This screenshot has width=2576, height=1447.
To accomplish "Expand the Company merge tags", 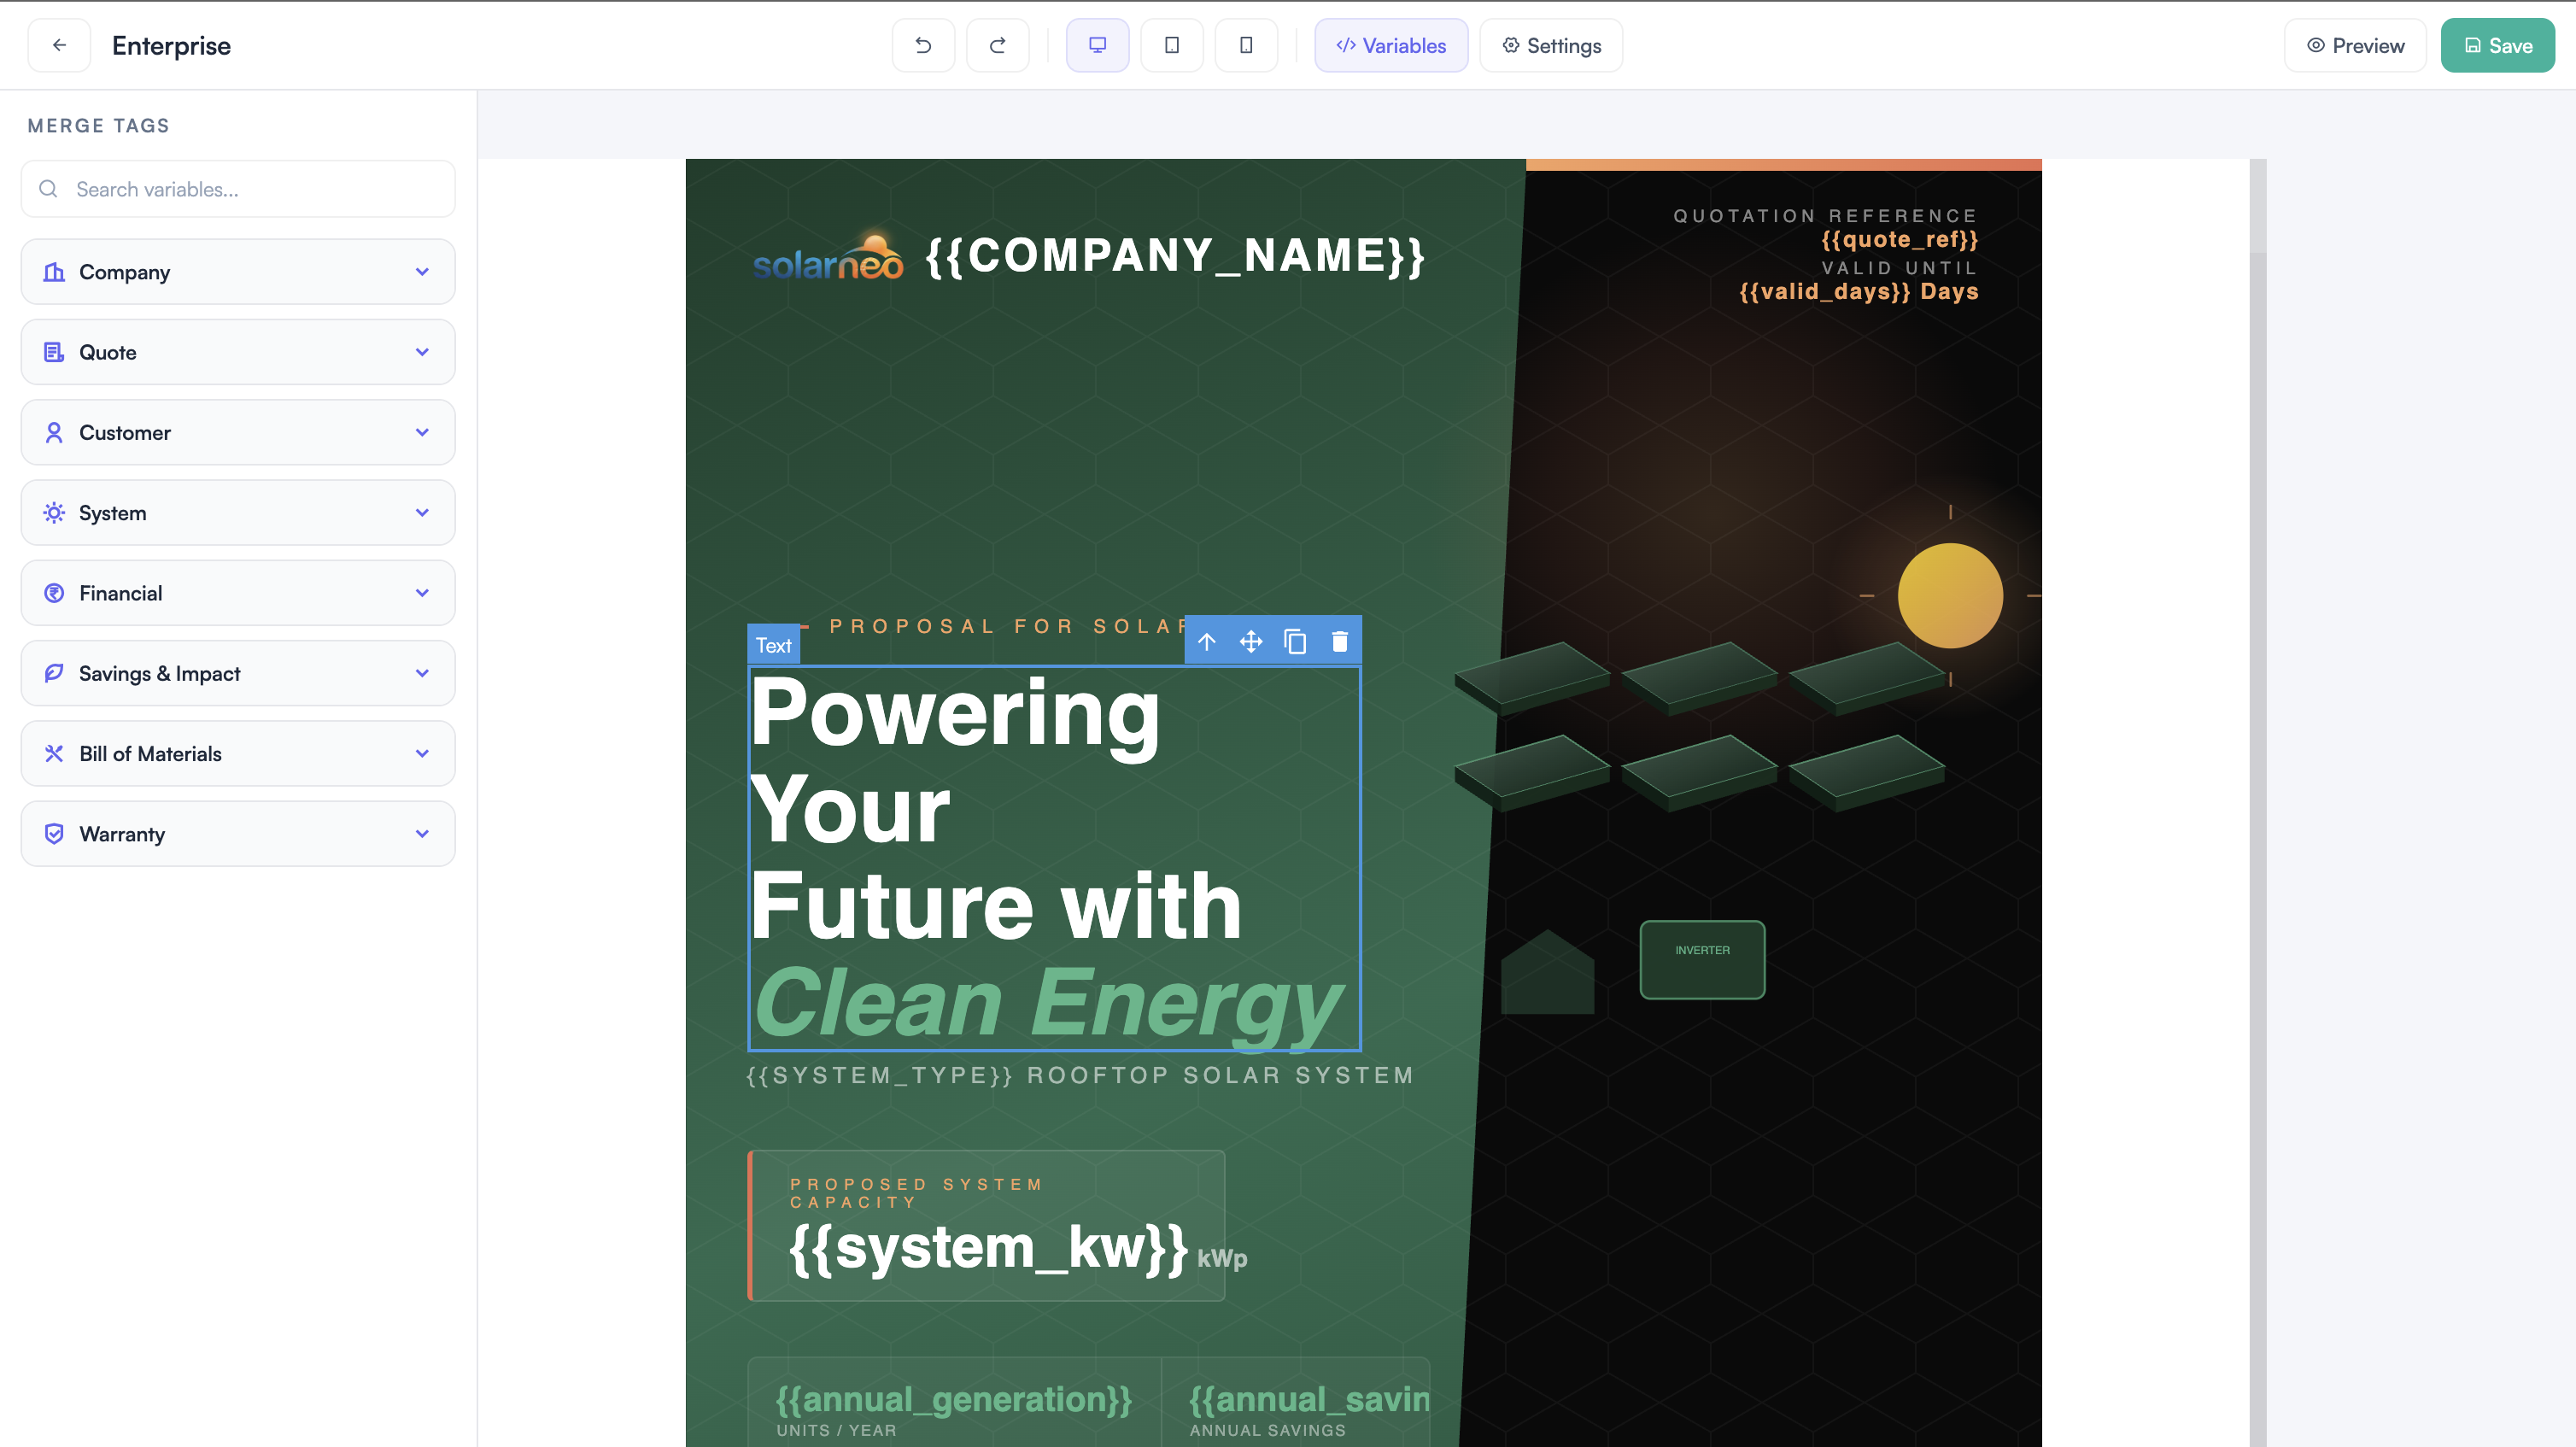I will 238,272.
